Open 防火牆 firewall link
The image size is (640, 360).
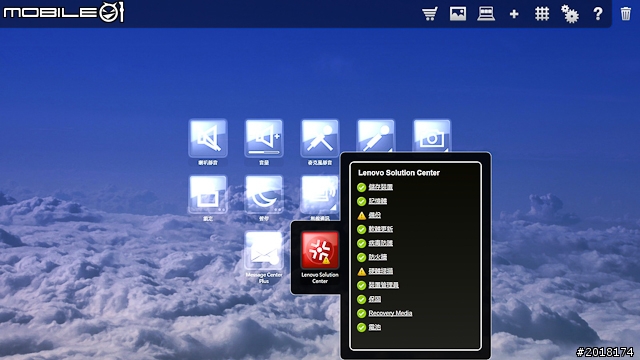[378, 257]
